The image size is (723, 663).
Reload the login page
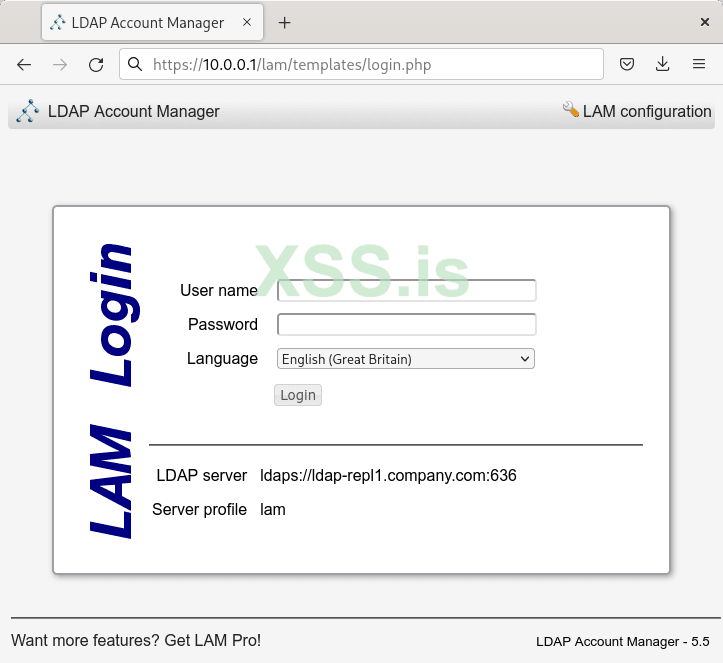pos(96,65)
